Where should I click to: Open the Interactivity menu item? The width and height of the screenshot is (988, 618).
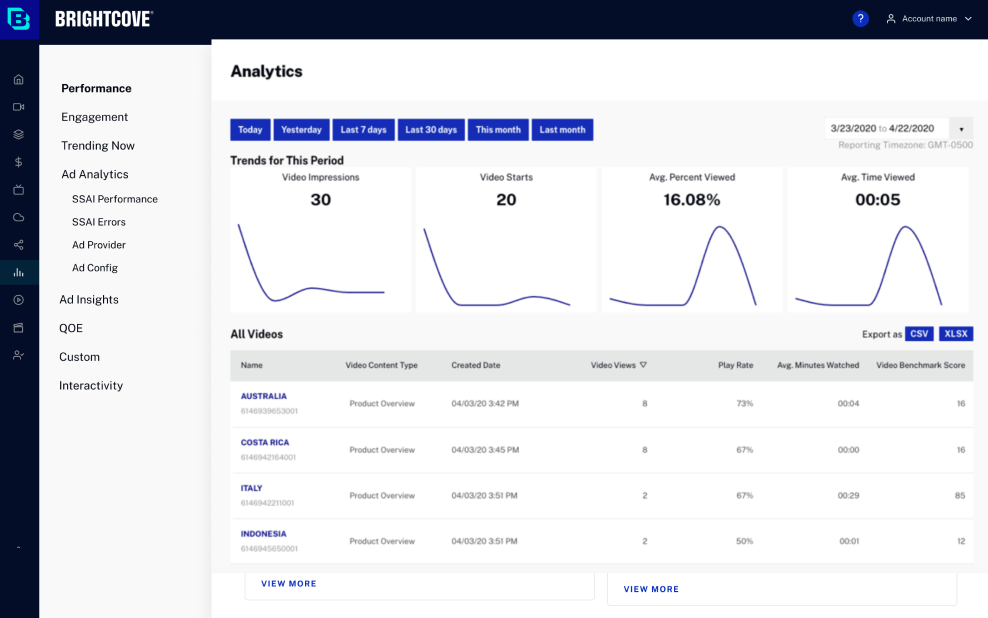coord(91,386)
